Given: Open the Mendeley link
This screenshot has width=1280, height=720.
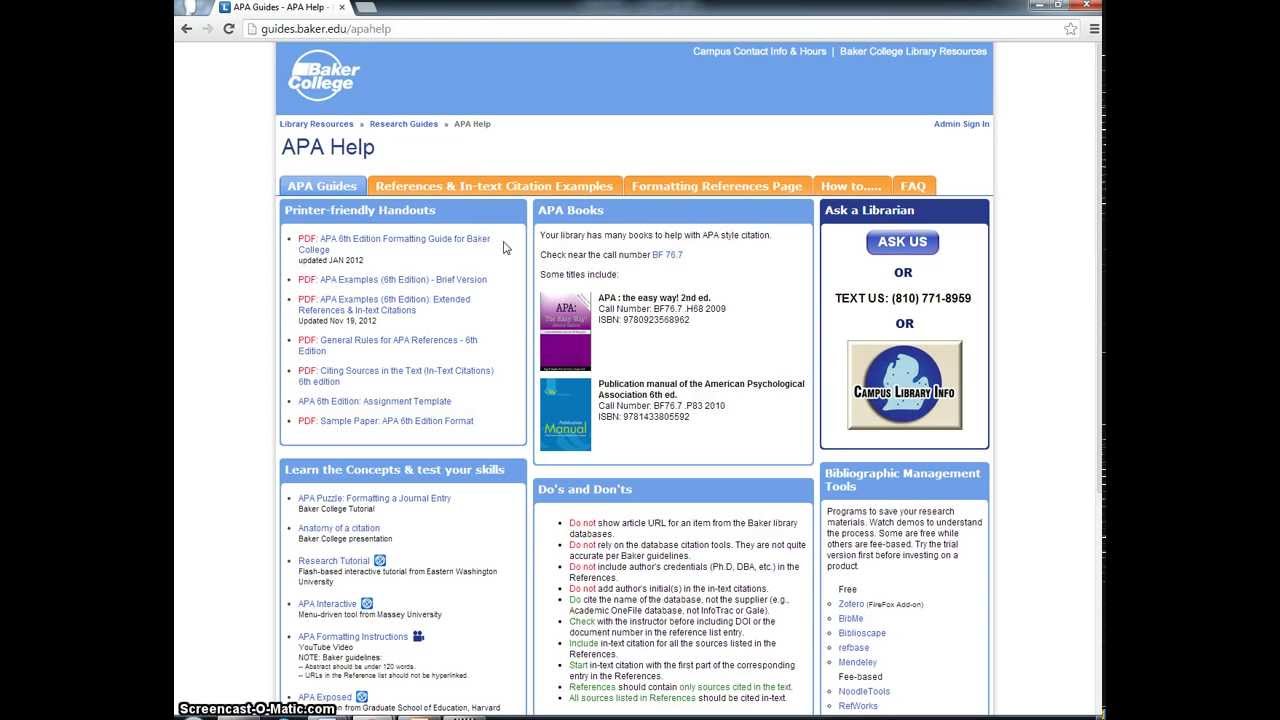Looking at the screenshot, I should 858,662.
